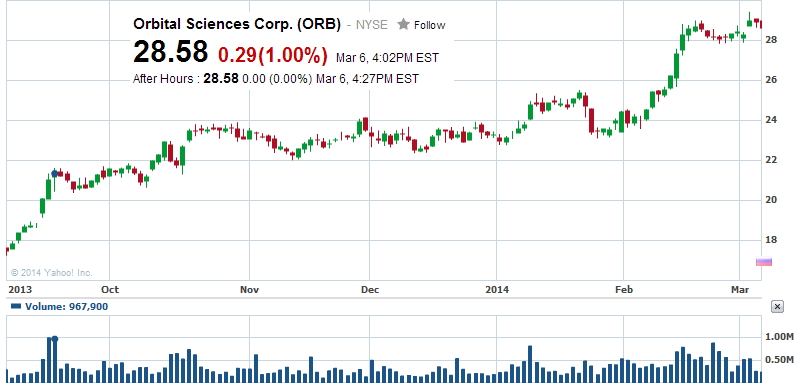Click the Follow link text
Screen dimensions: 807x386
pos(429,25)
